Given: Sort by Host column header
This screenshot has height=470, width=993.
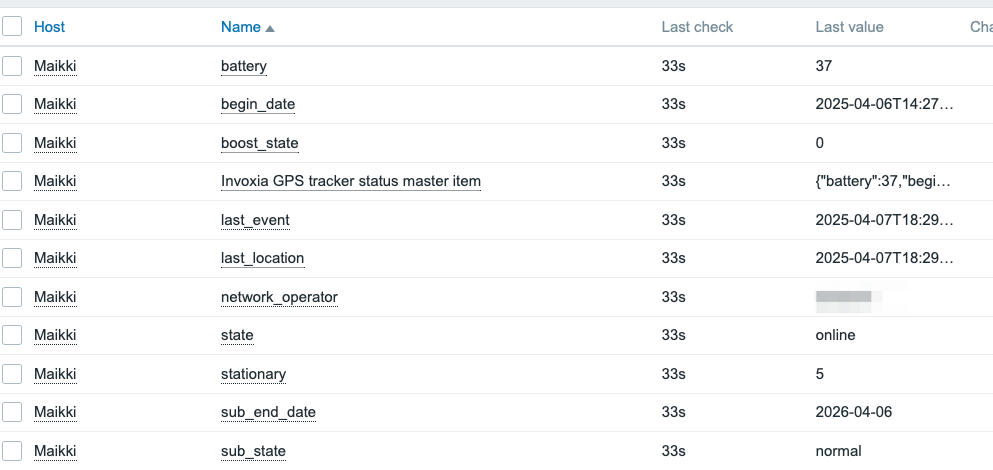Looking at the screenshot, I should pyautogui.click(x=49, y=27).
